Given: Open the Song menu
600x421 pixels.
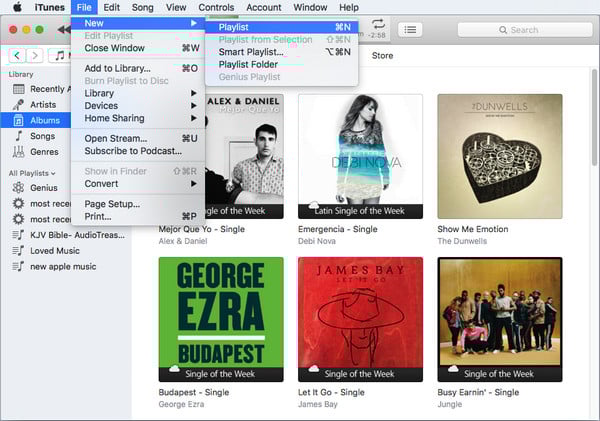Looking at the screenshot, I should coord(142,7).
